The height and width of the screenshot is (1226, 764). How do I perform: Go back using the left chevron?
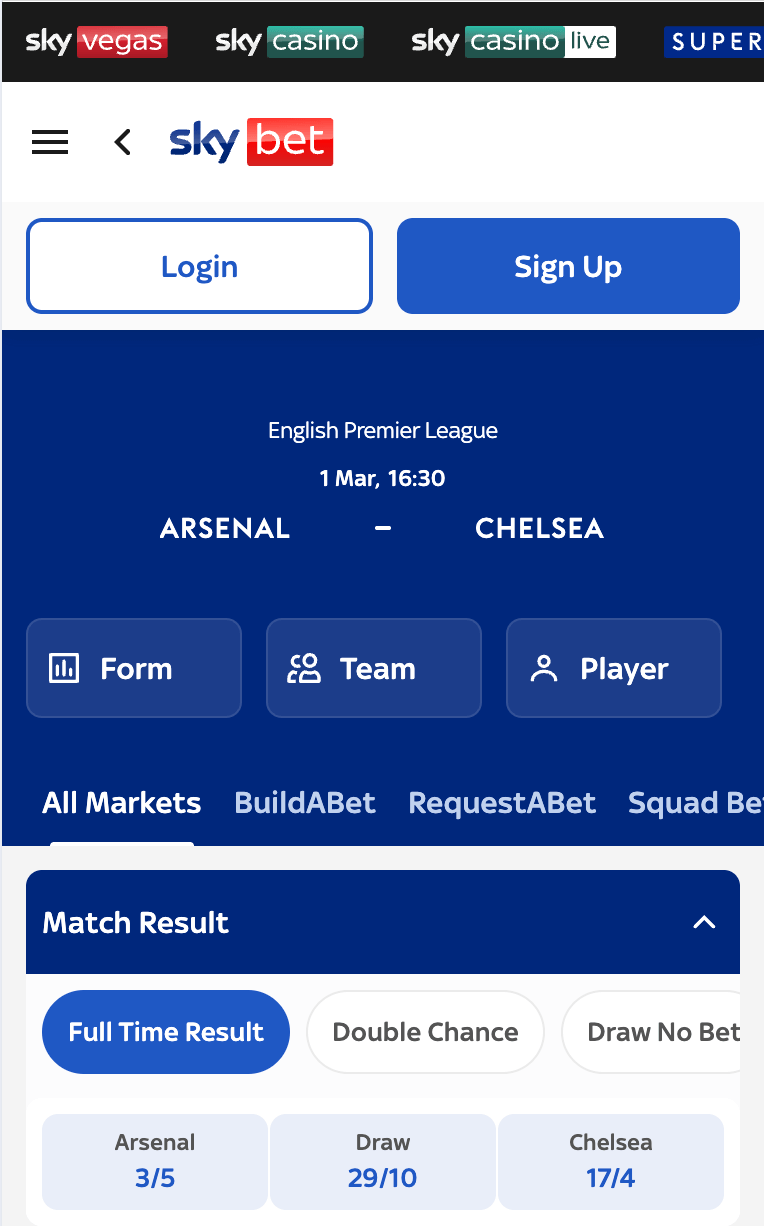[x=122, y=142]
